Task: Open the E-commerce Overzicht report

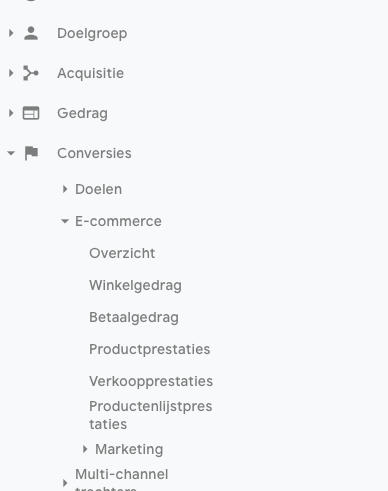Action: (122, 253)
